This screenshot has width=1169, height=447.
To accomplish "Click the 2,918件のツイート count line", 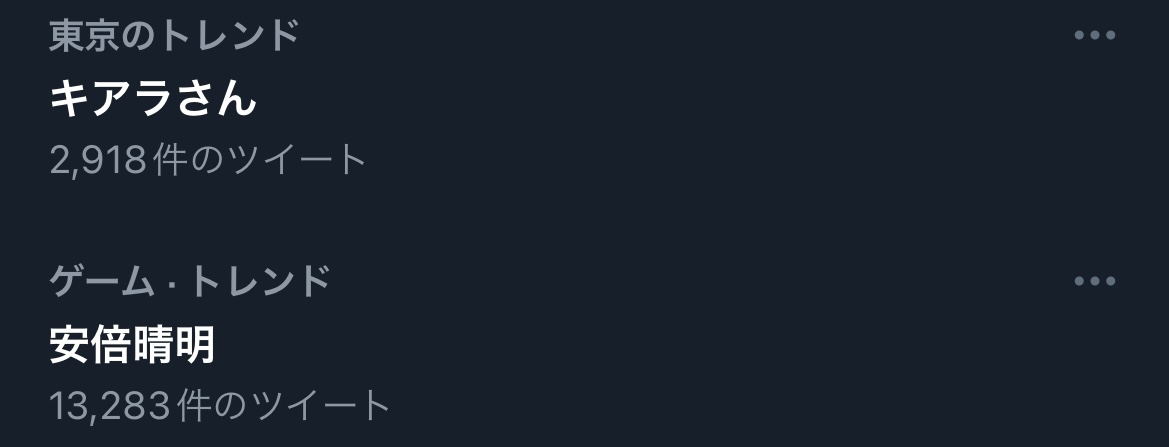I will 208,159.
